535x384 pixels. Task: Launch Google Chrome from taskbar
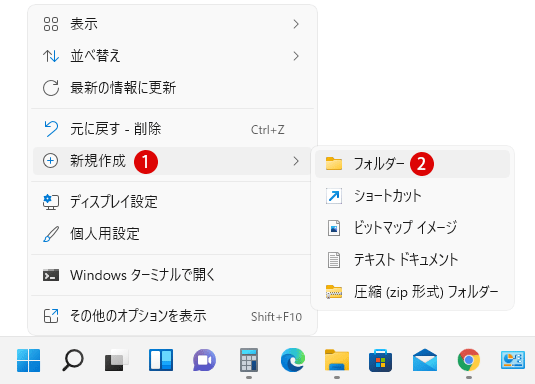coord(469,360)
